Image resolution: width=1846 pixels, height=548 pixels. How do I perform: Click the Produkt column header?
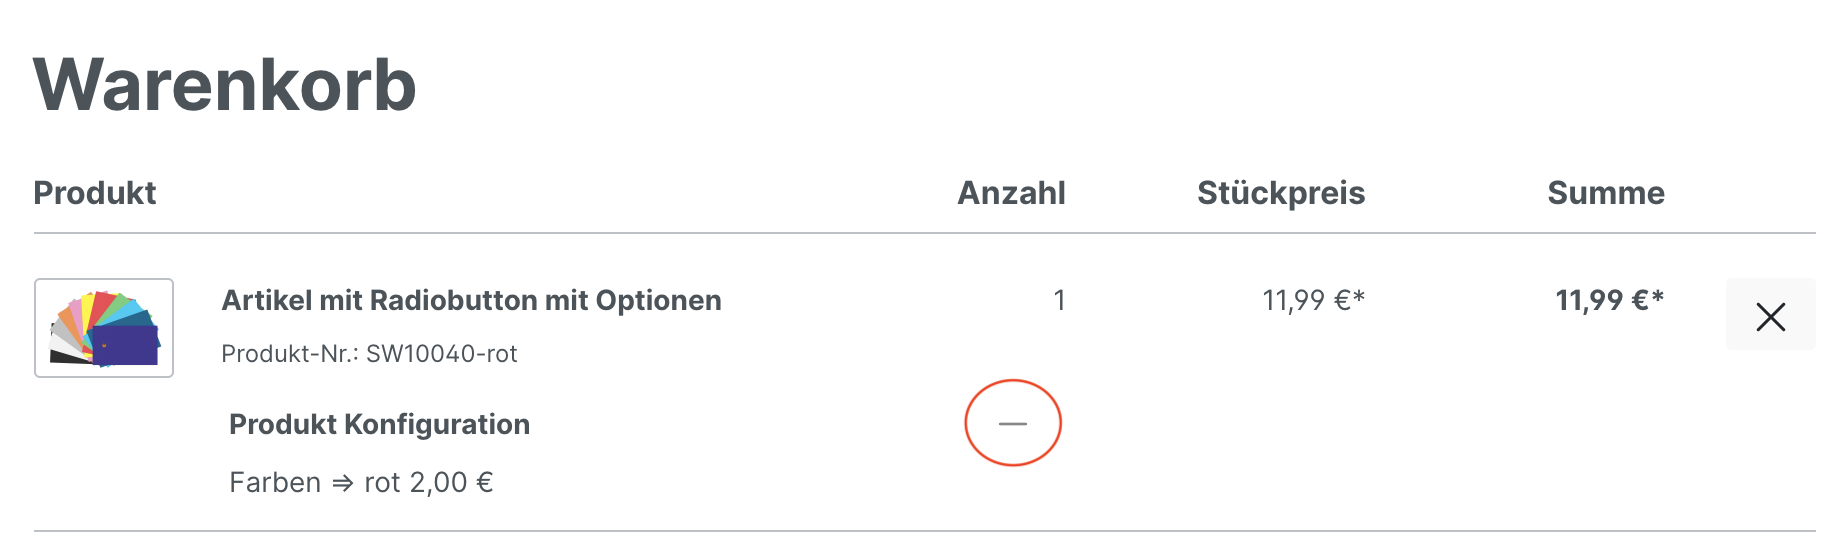[x=95, y=193]
